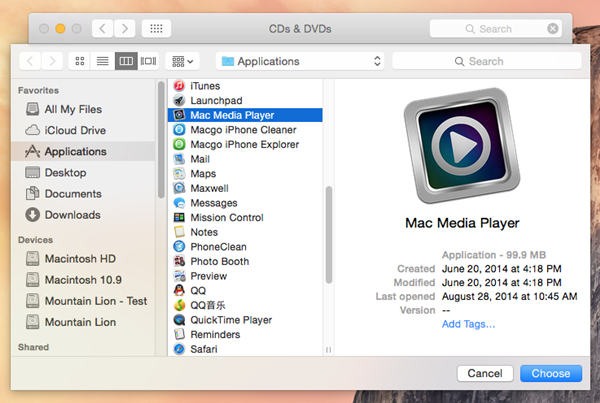Image resolution: width=600 pixels, height=403 pixels.
Task: Click the applications column scrollbar thumb
Action: (x=329, y=235)
